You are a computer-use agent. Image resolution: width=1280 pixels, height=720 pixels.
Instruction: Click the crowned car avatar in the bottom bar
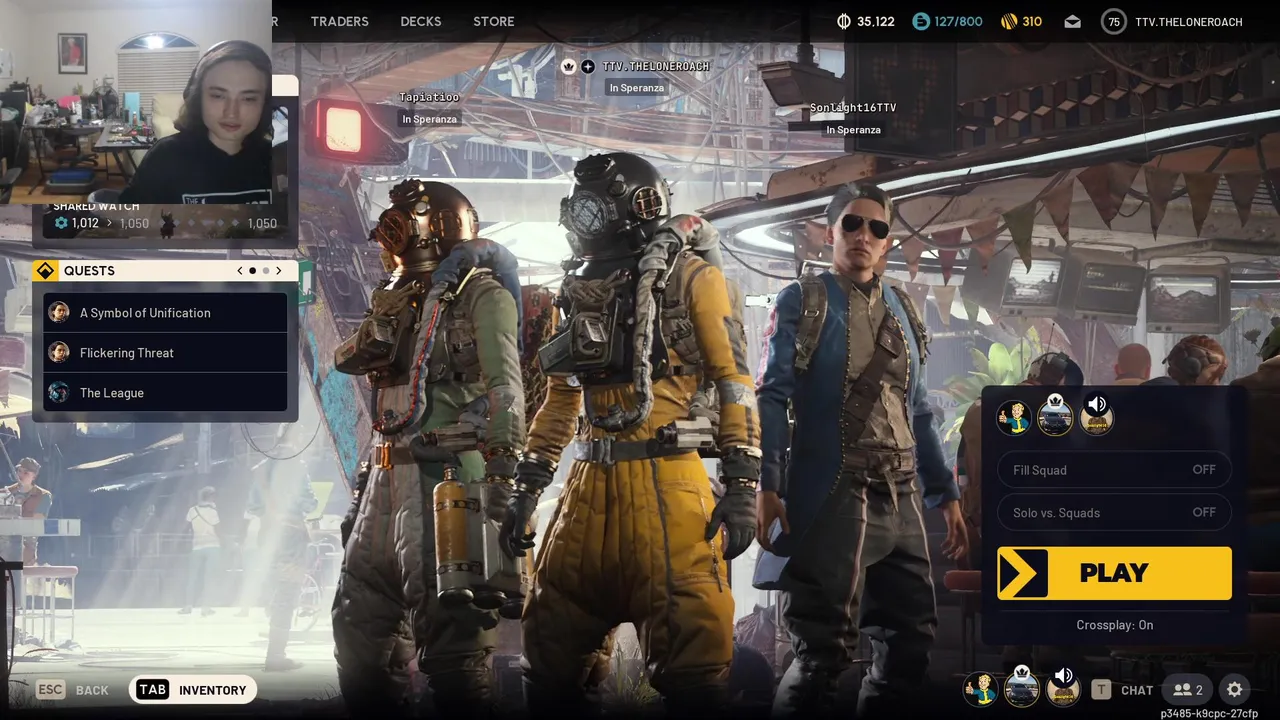pyautogui.click(x=1021, y=687)
